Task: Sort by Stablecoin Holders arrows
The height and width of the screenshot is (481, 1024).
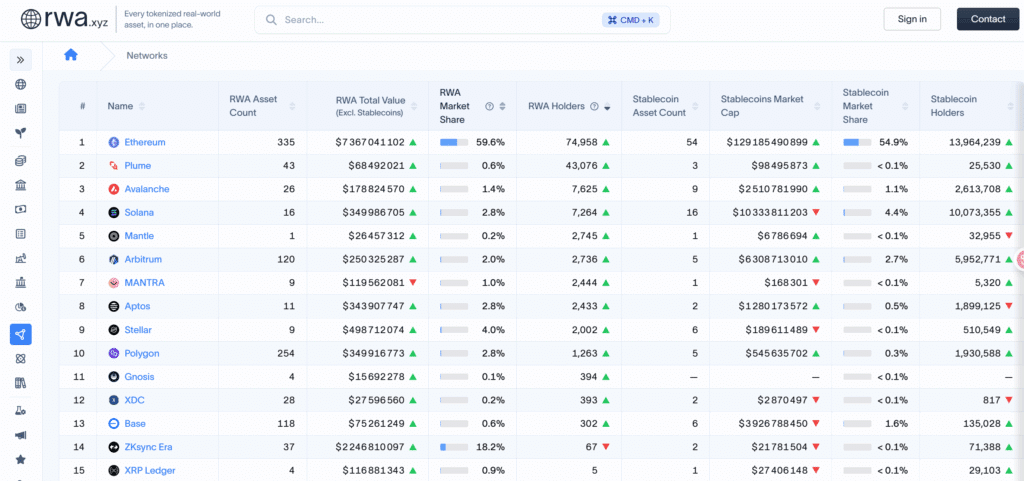Action: (x=1008, y=106)
